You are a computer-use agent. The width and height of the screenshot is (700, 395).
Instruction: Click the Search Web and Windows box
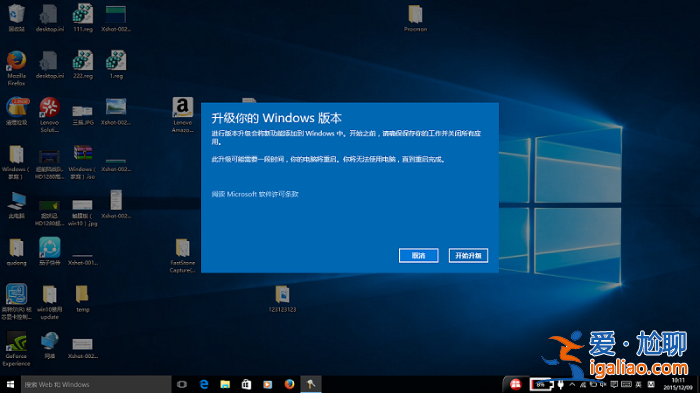coord(96,384)
